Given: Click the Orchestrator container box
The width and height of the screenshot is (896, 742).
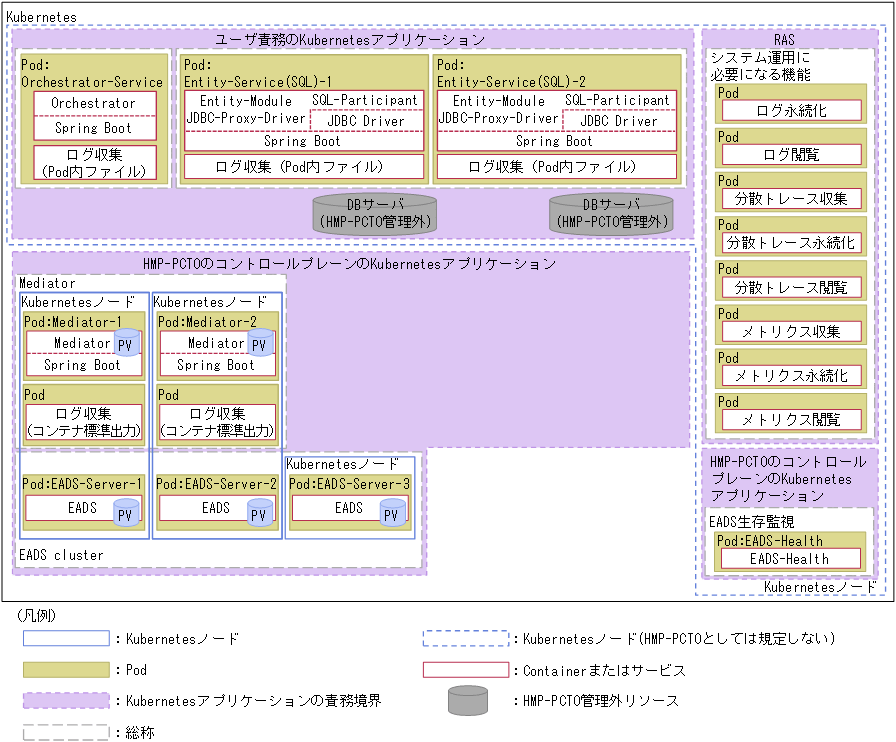Looking at the screenshot, I should [x=94, y=101].
